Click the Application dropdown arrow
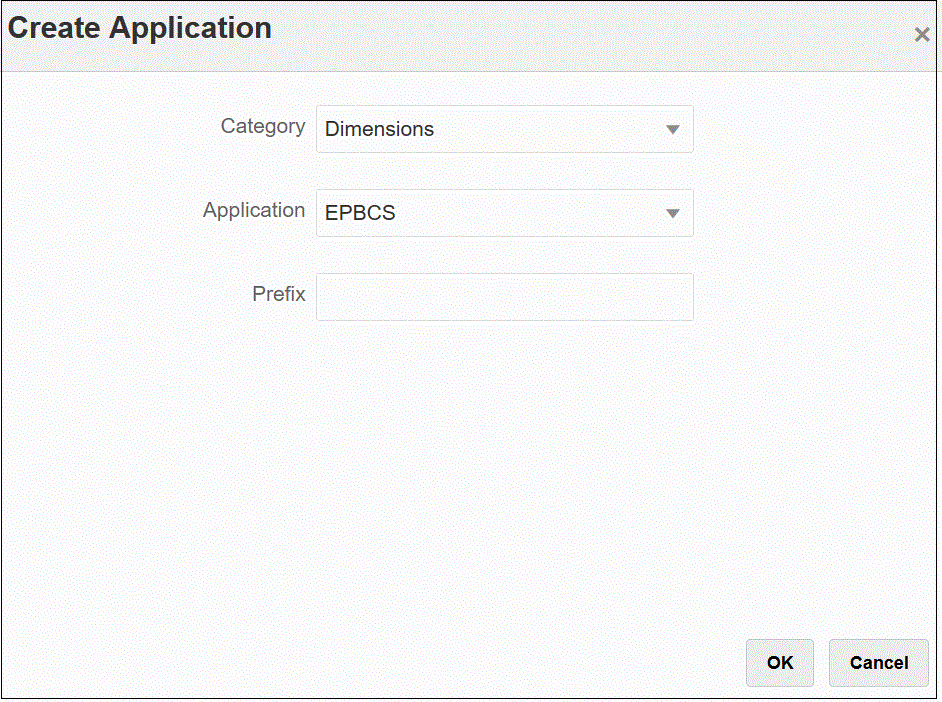This screenshot has width=942, height=702. coord(673,214)
